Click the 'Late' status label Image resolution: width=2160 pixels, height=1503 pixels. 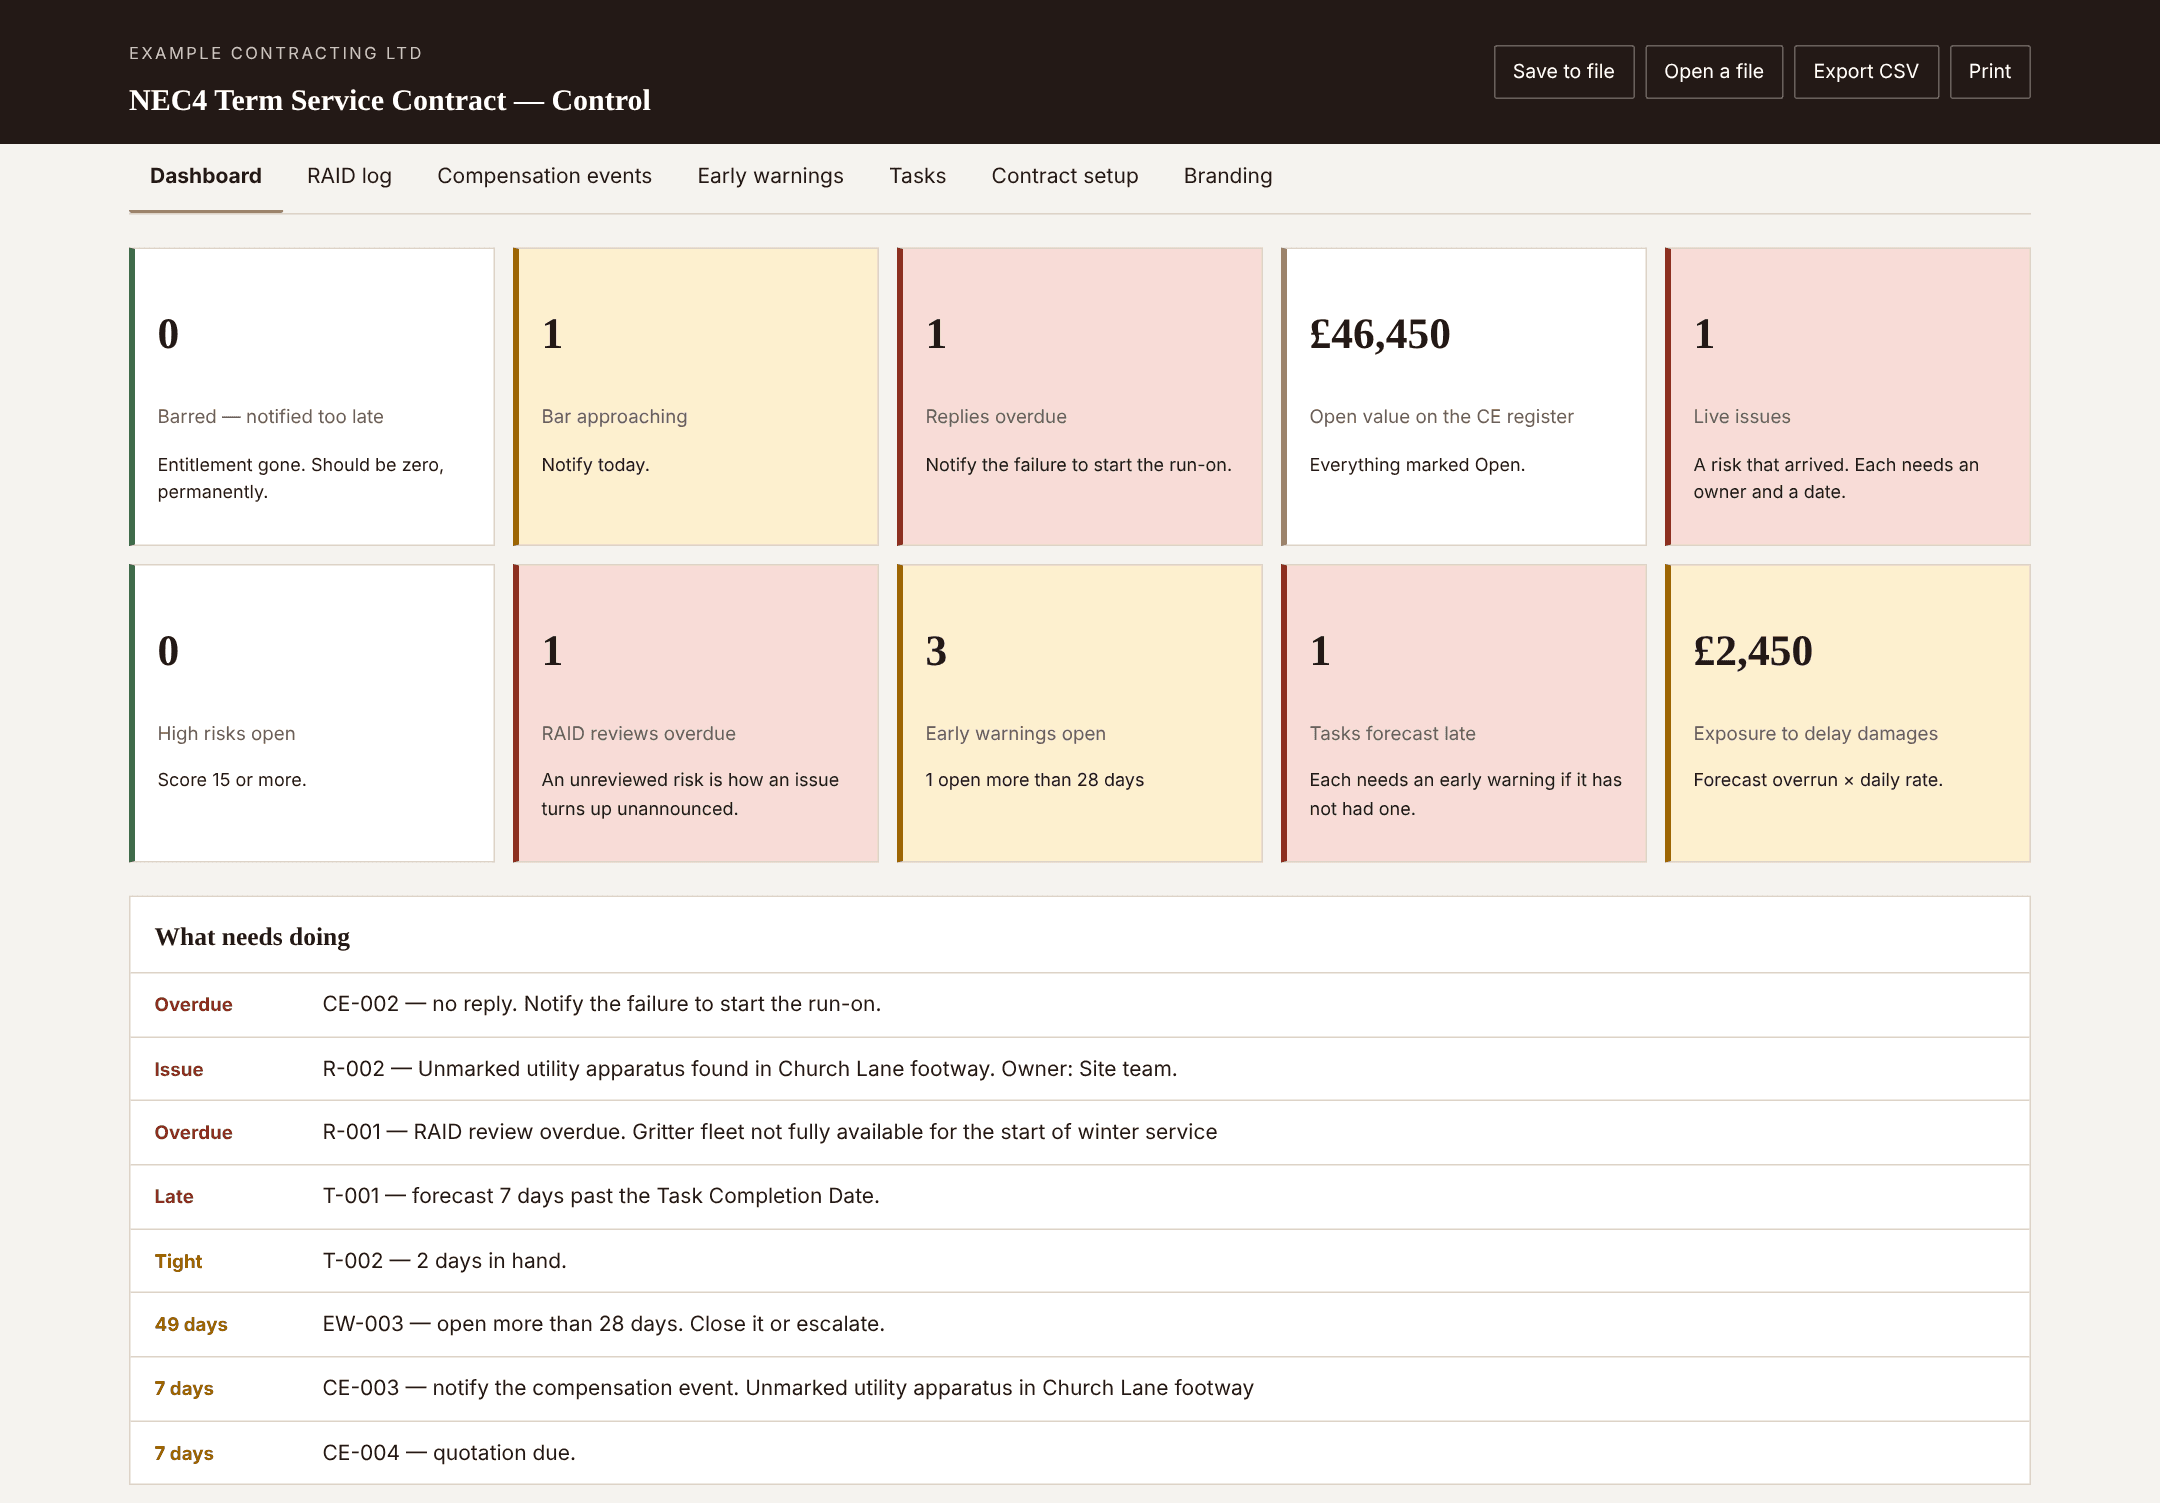pyautogui.click(x=174, y=1197)
